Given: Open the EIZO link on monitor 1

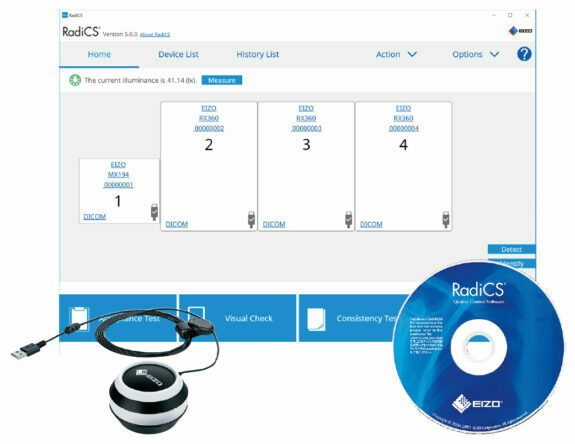Looking at the screenshot, I should [x=118, y=165].
